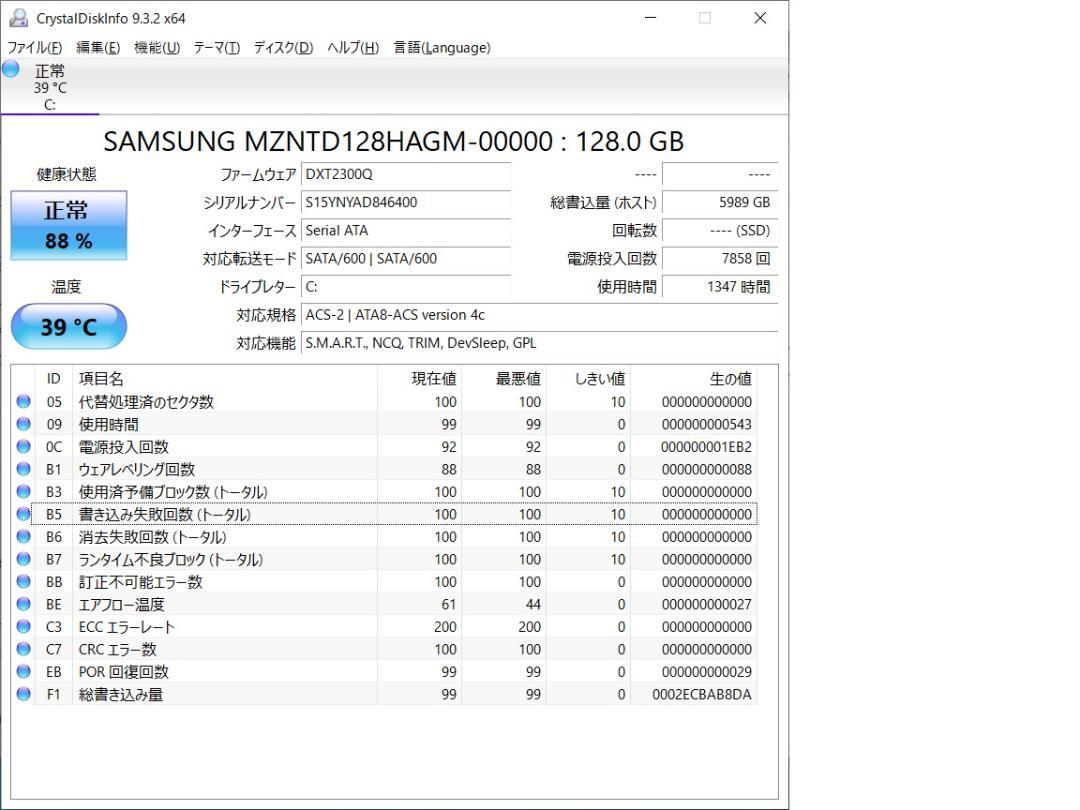
Task: Open the ファイル(F) menu
Action: (34, 48)
